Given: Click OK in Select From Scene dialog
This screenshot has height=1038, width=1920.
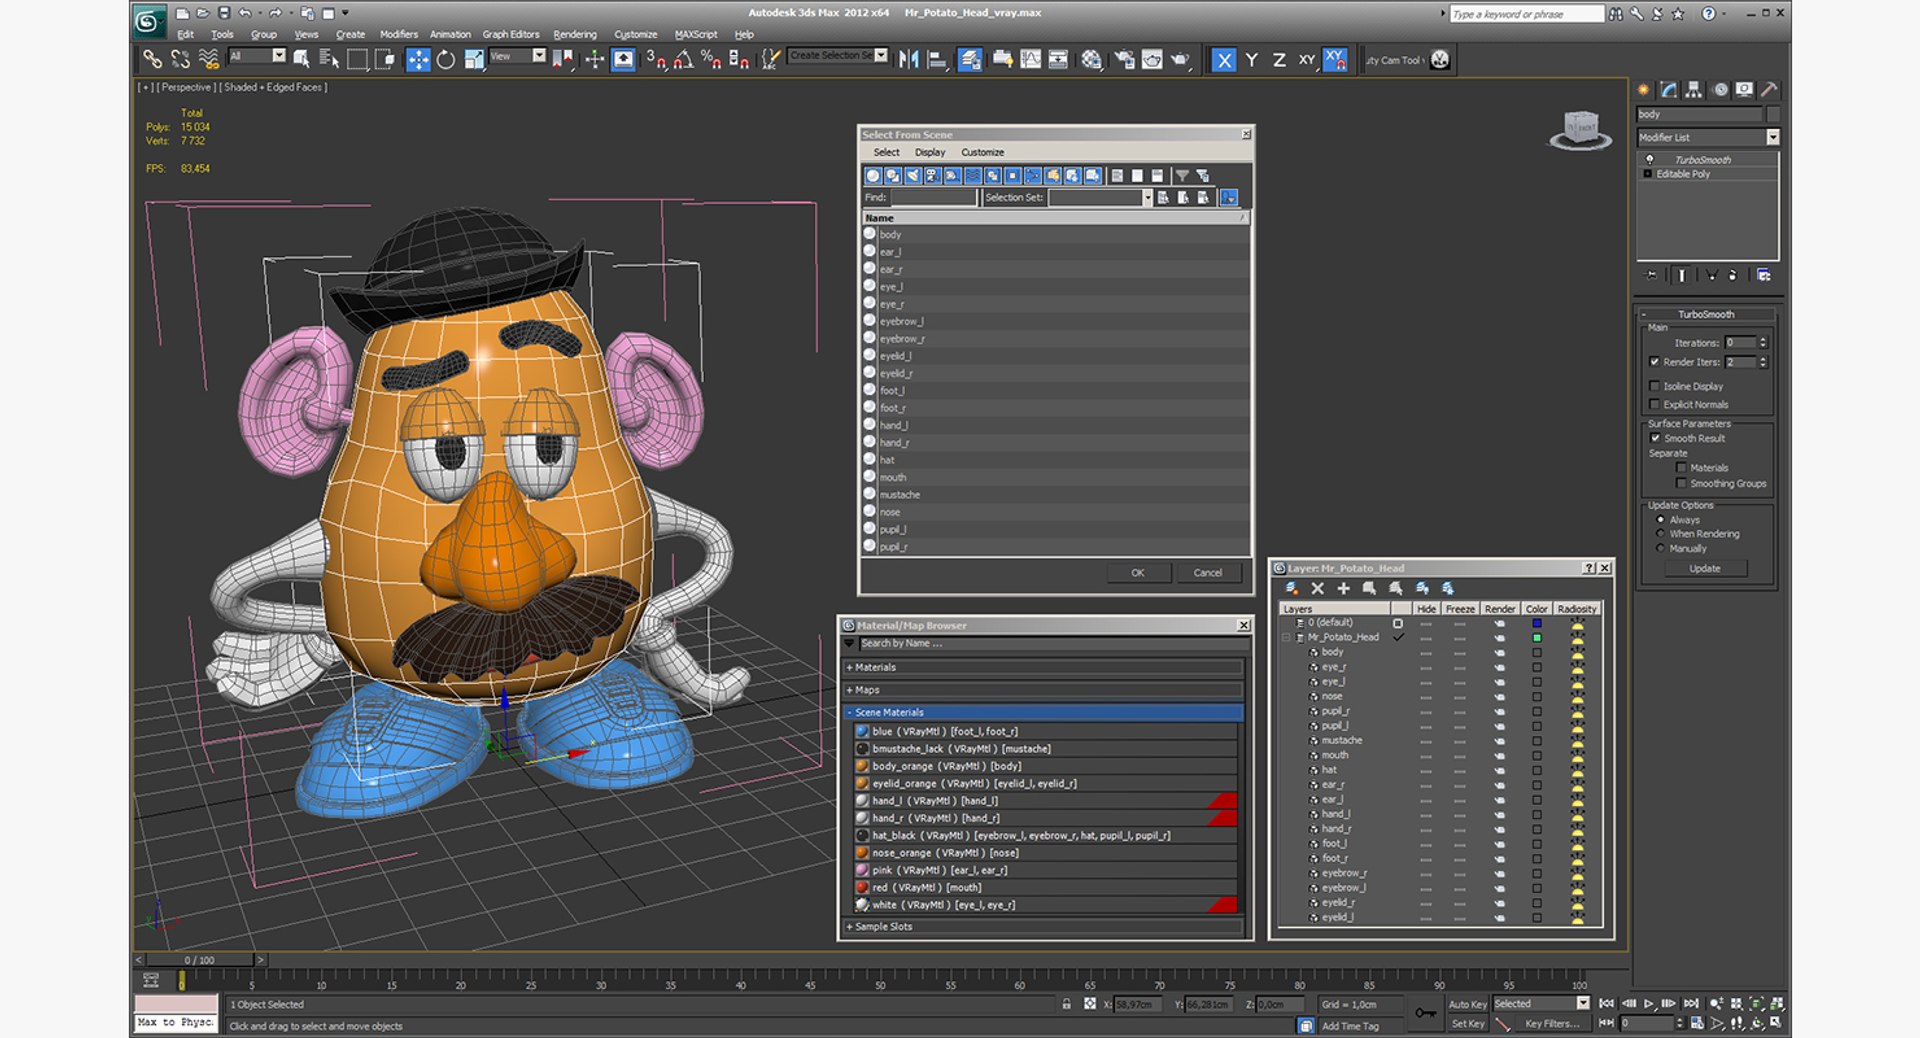Looking at the screenshot, I should [1138, 573].
